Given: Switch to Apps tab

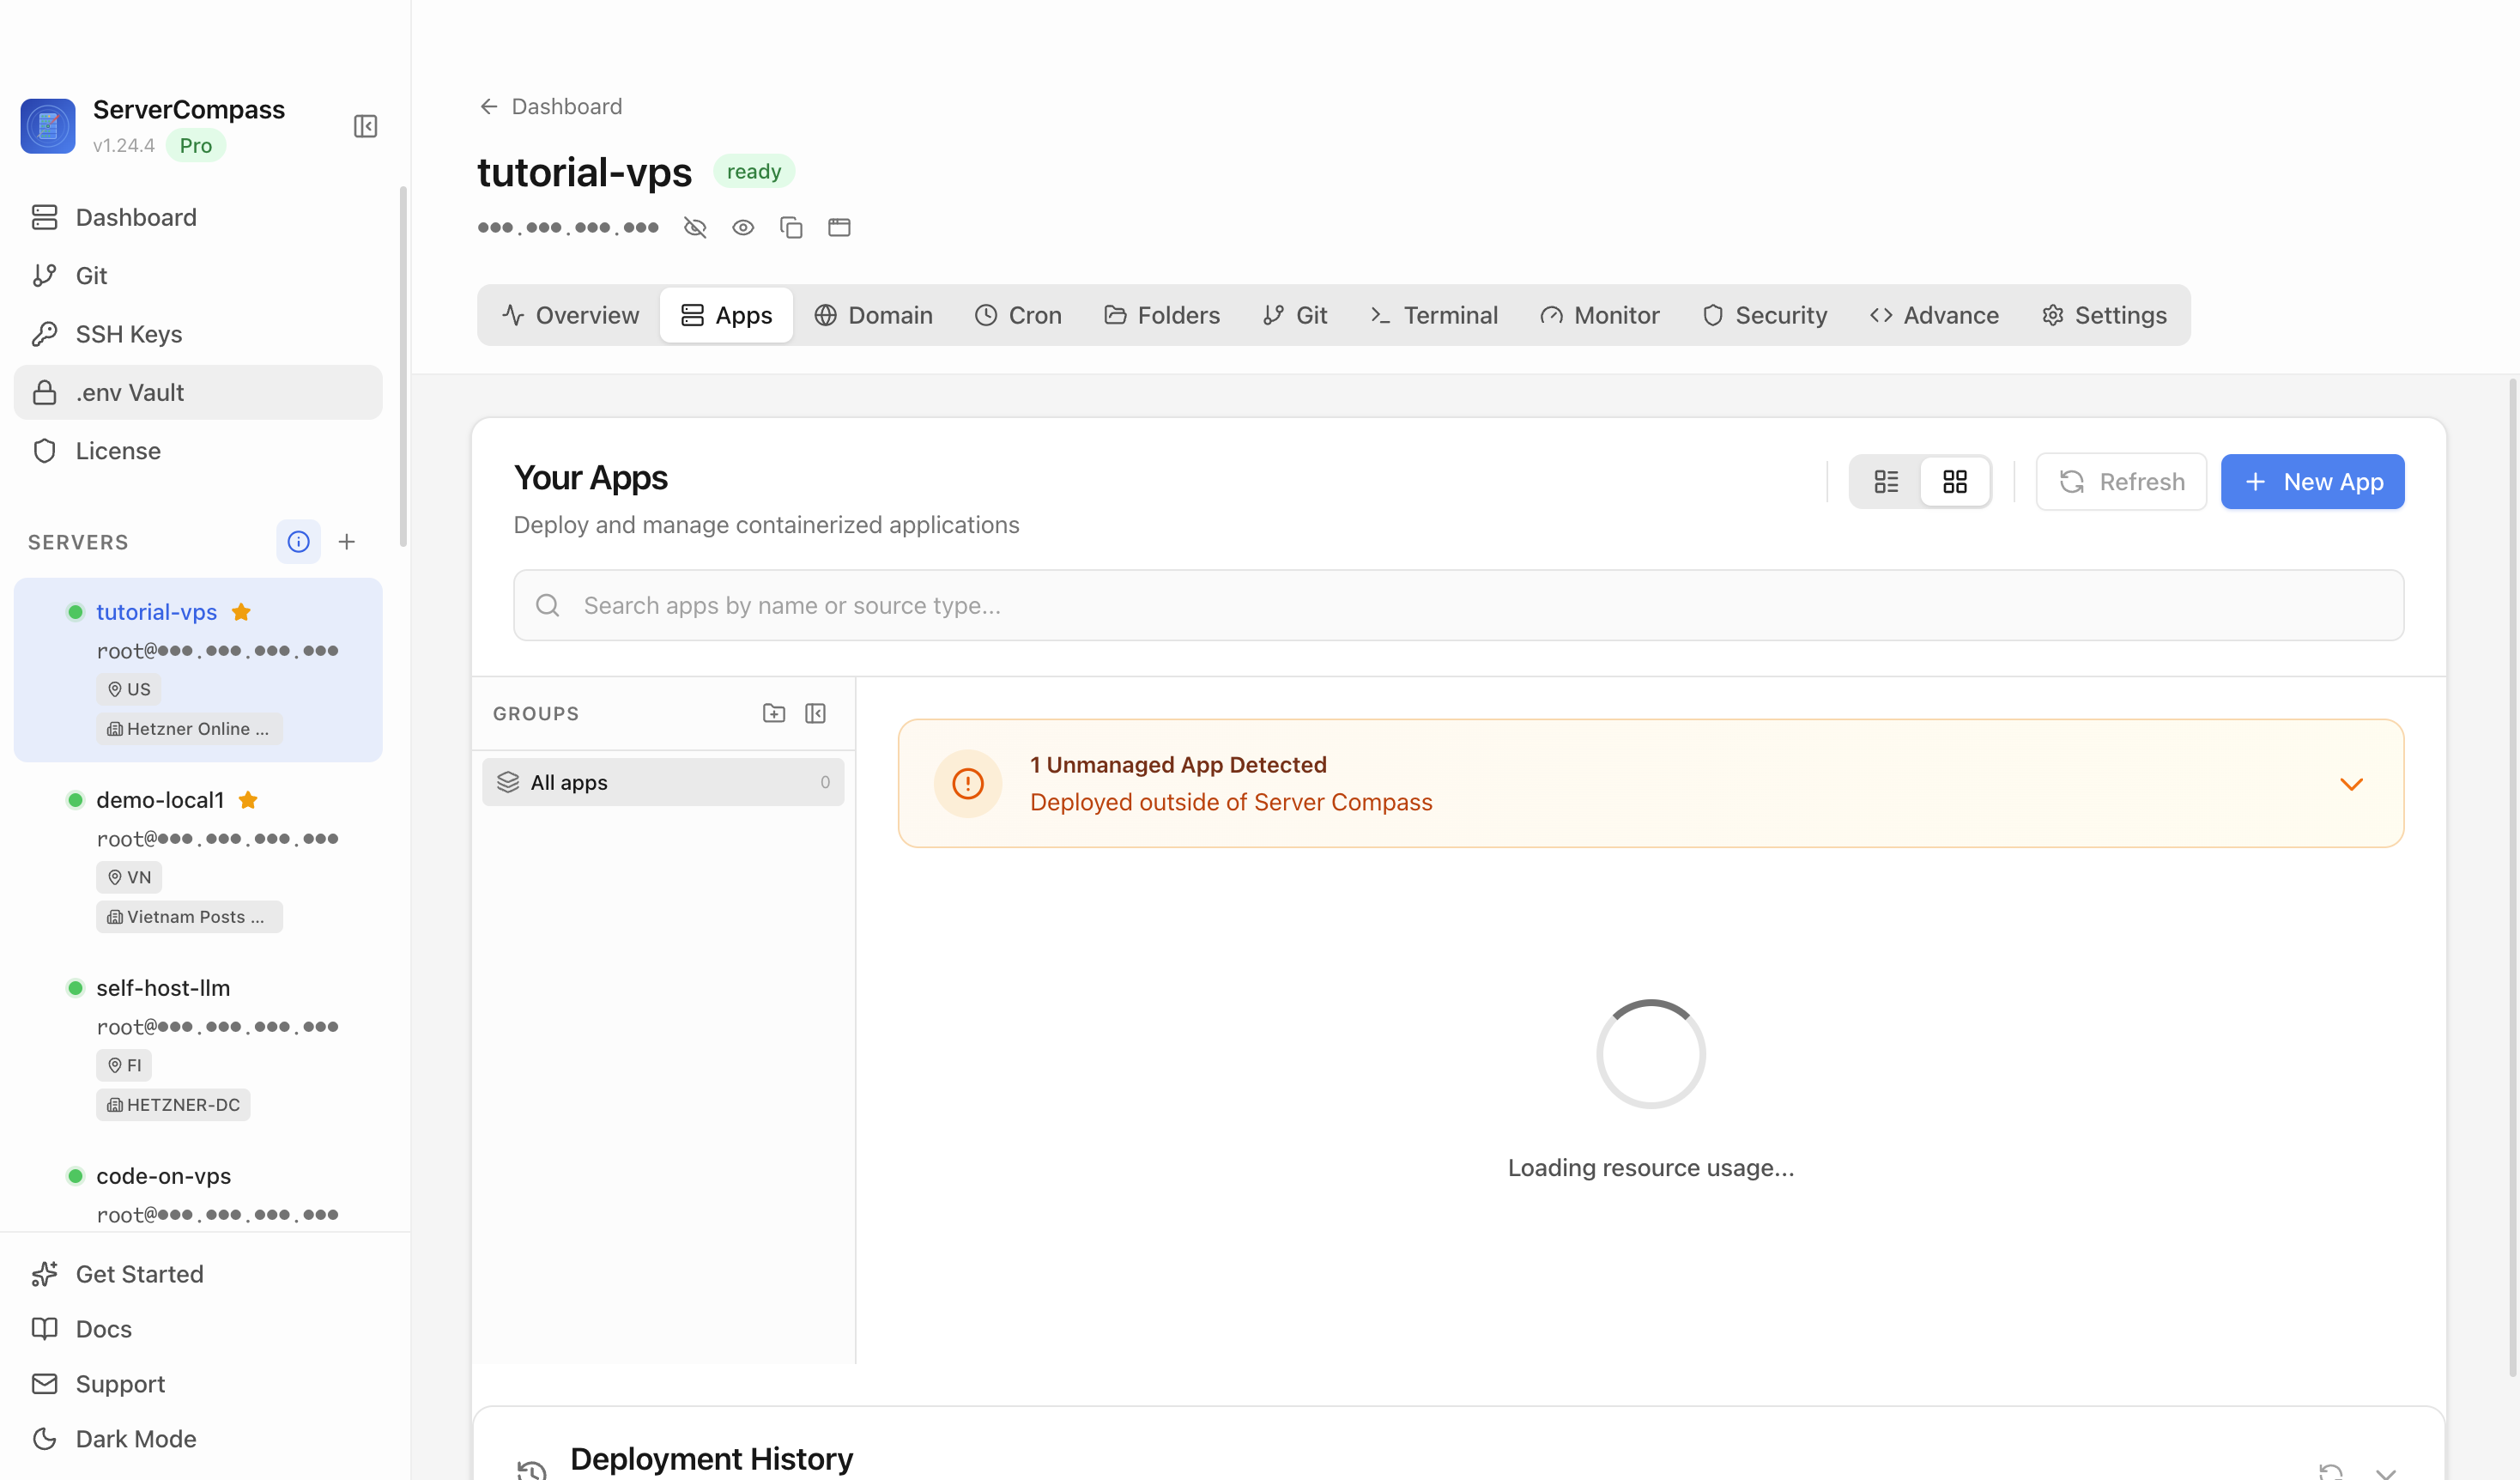Looking at the screenshot, I should coord(726,315).
